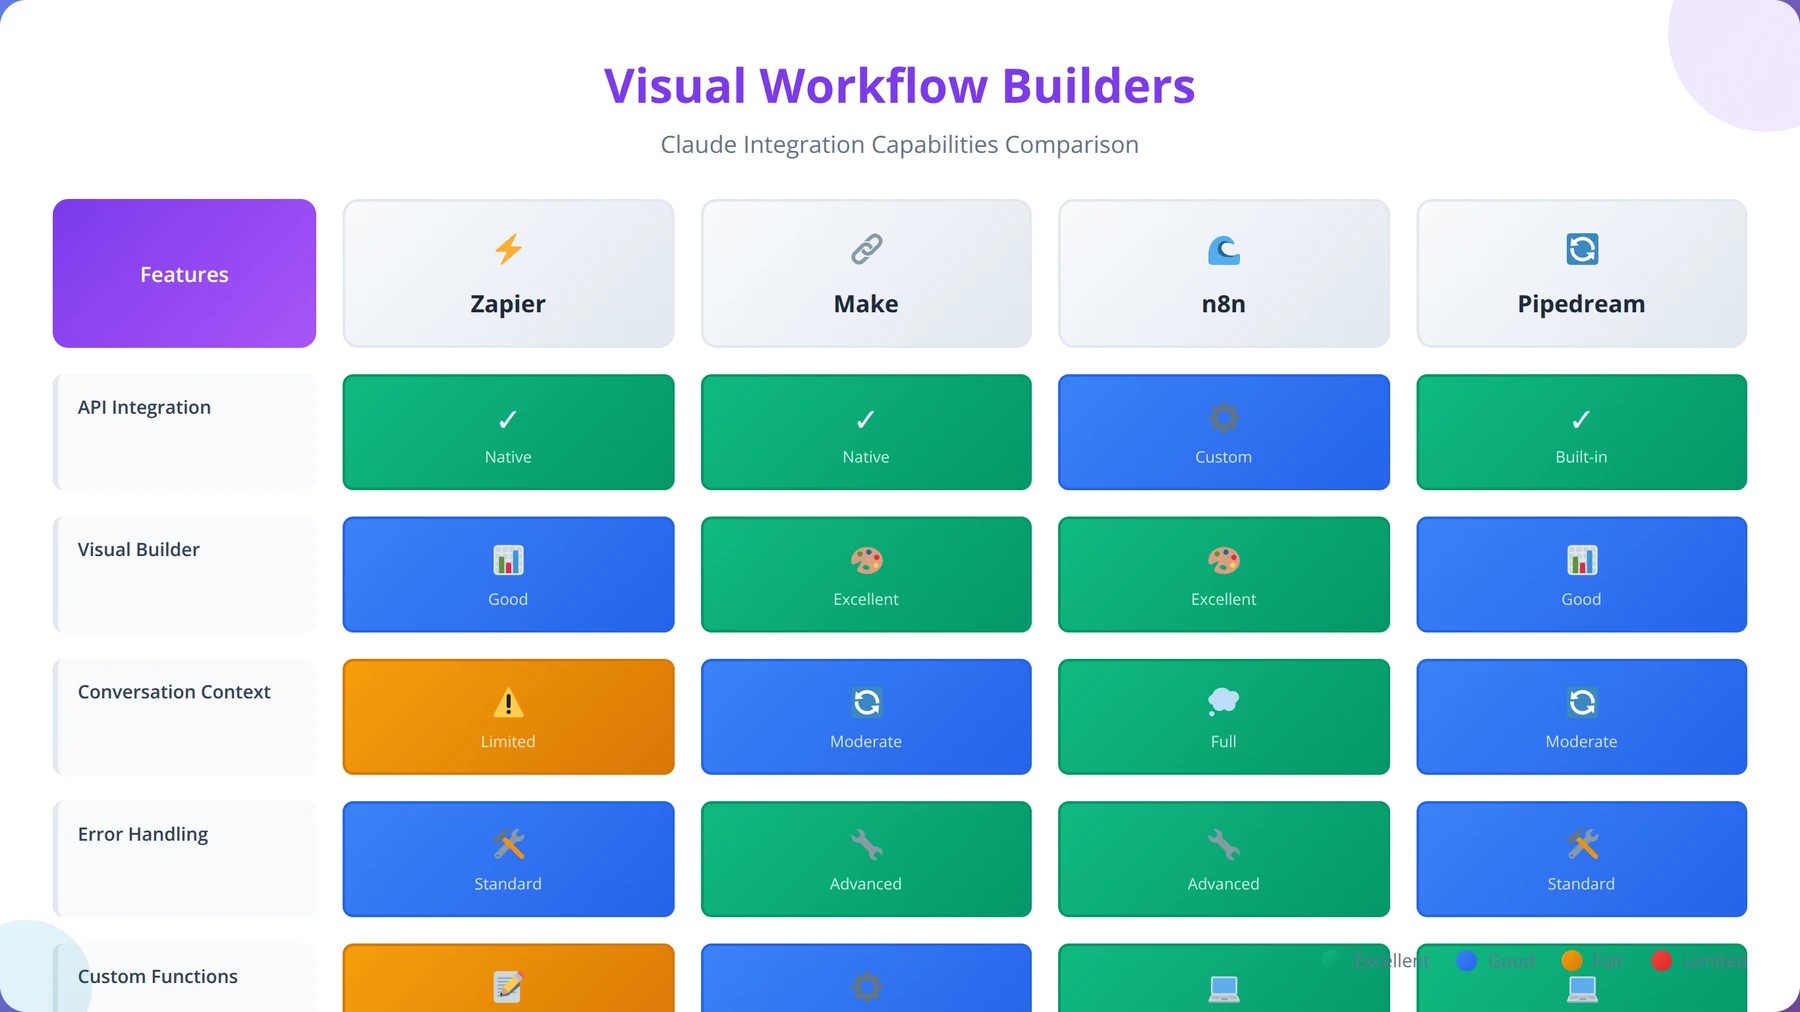Click the palette icon in n8n's Visual Builder cell
1800x1012 pixels.
[x=1223, y=560]
